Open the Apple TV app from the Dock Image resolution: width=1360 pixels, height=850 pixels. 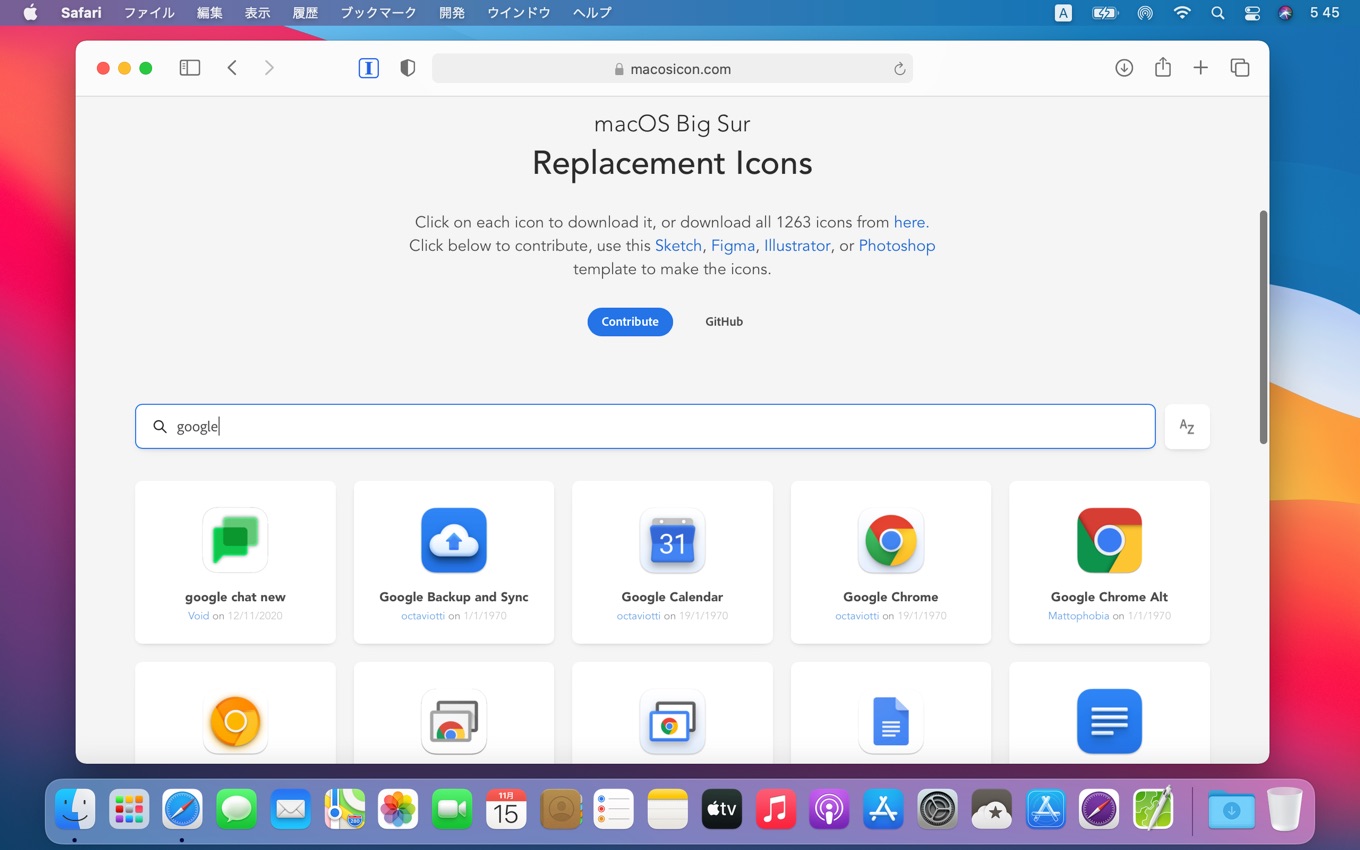(x=721, y=809)
